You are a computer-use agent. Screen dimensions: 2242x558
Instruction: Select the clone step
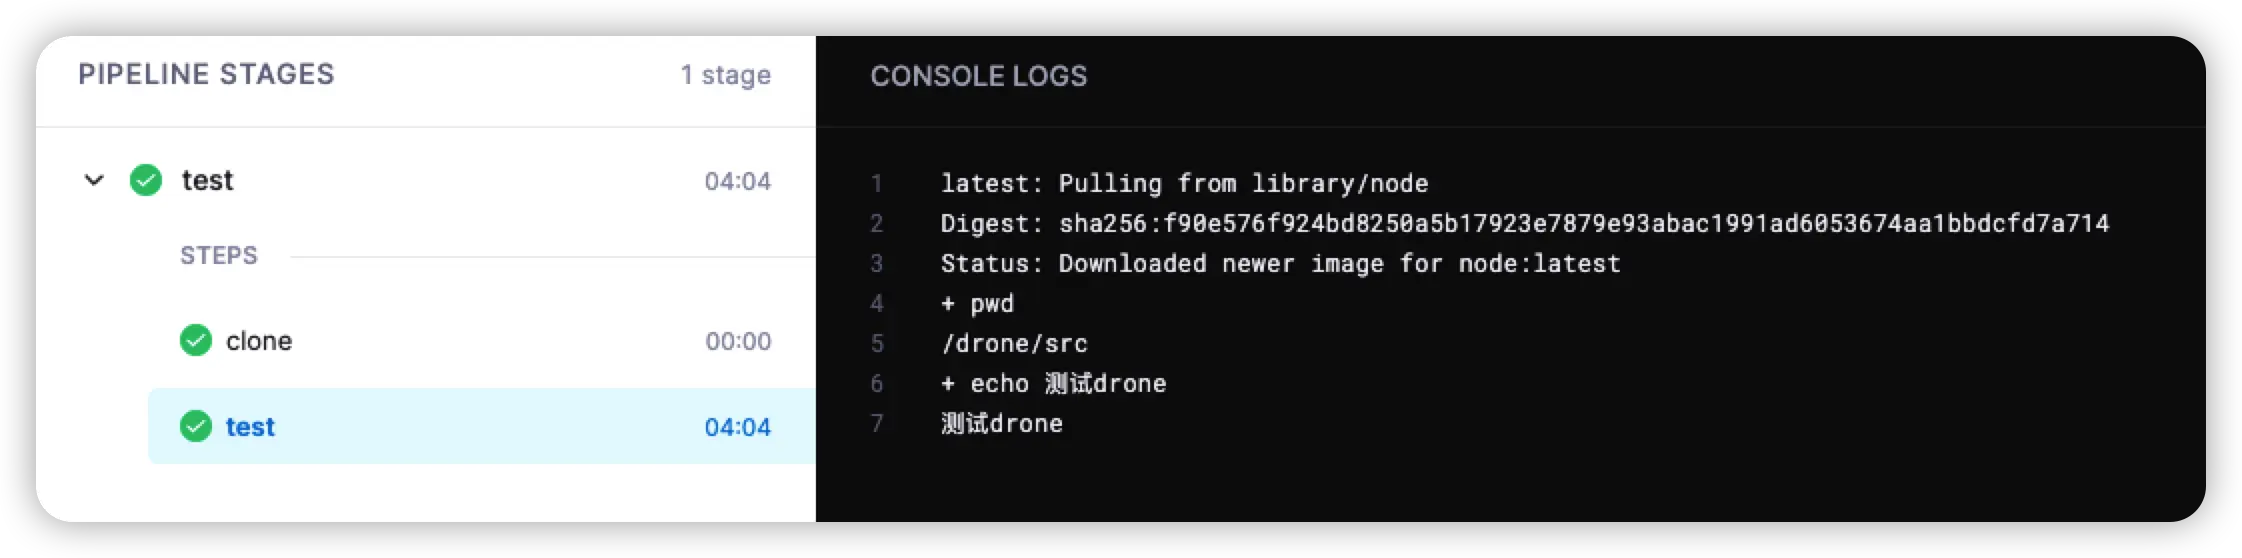pyautogui.click(x=482, y=341)
